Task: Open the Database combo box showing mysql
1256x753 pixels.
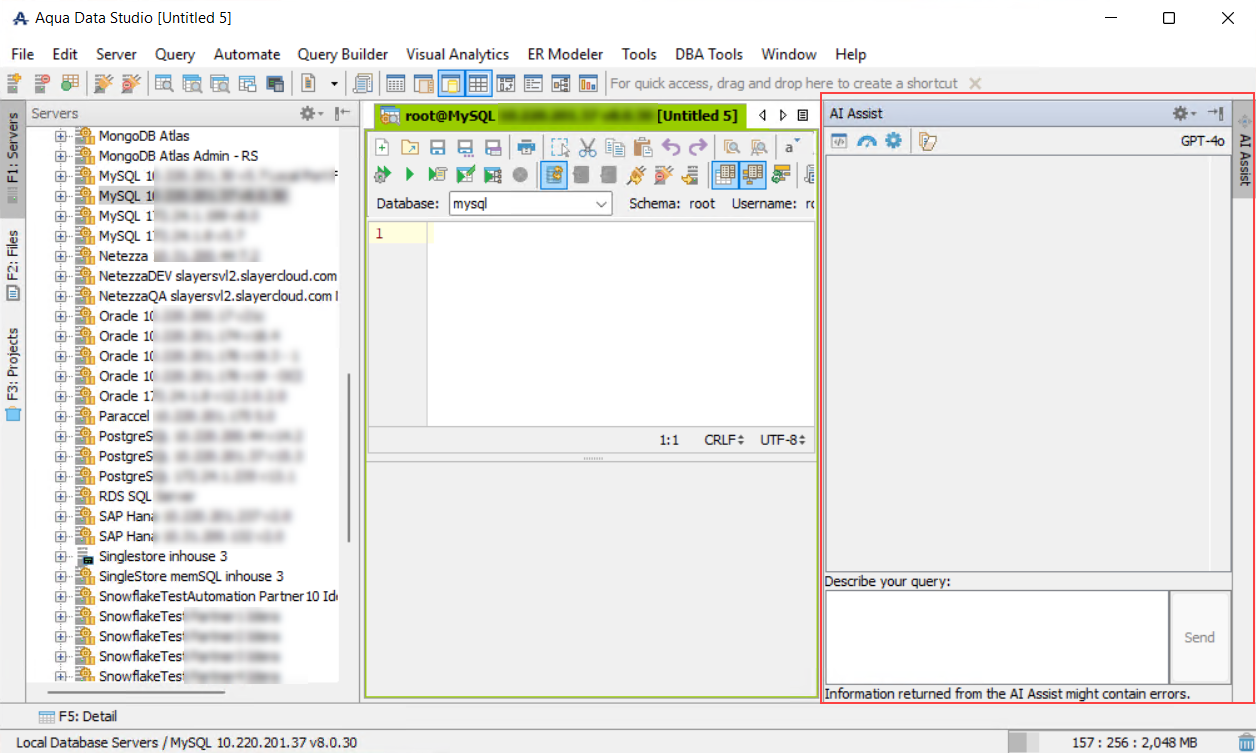Action: [x=530, y=203]
